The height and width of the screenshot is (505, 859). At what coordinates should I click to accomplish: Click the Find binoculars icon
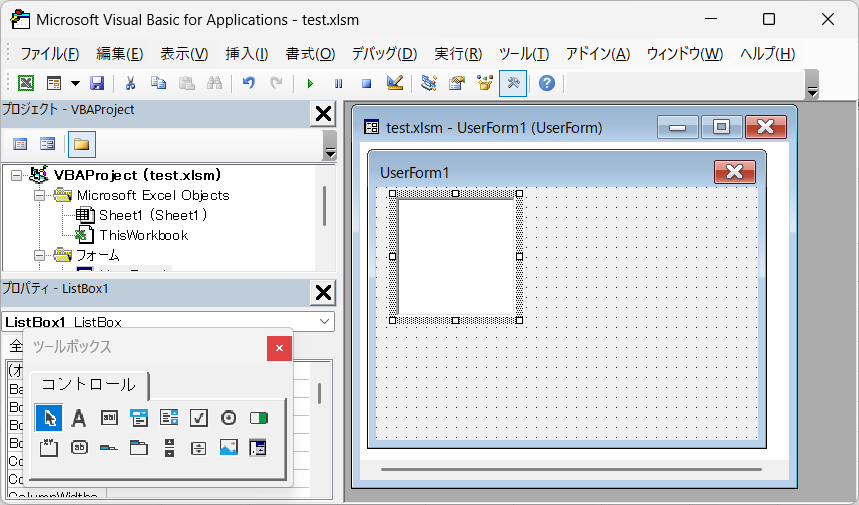click(214, 83)
